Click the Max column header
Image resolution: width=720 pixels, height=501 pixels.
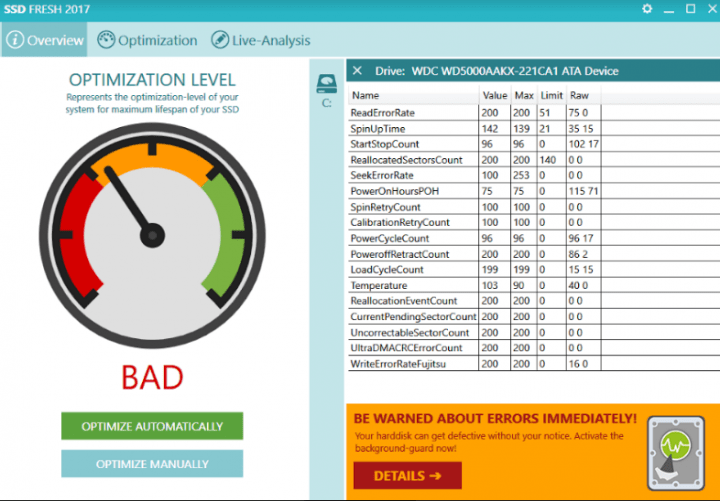[x=524, y=96]
